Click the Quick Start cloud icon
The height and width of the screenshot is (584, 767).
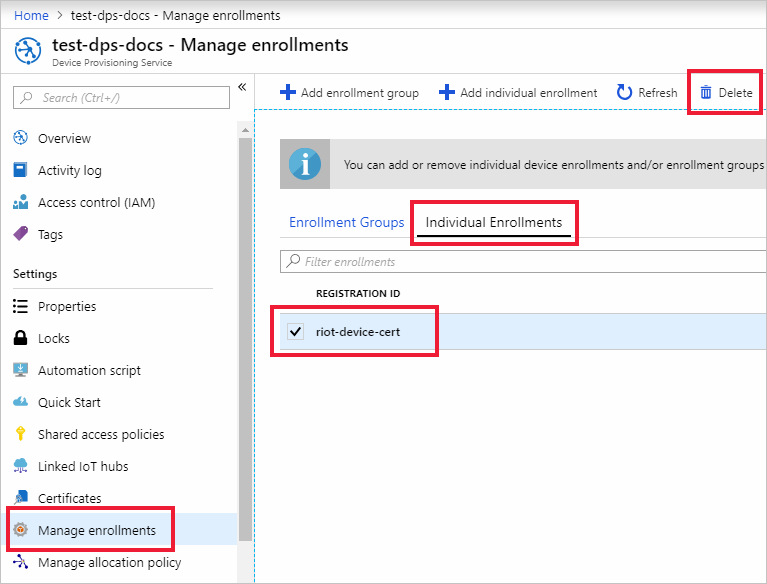point(21,402)
